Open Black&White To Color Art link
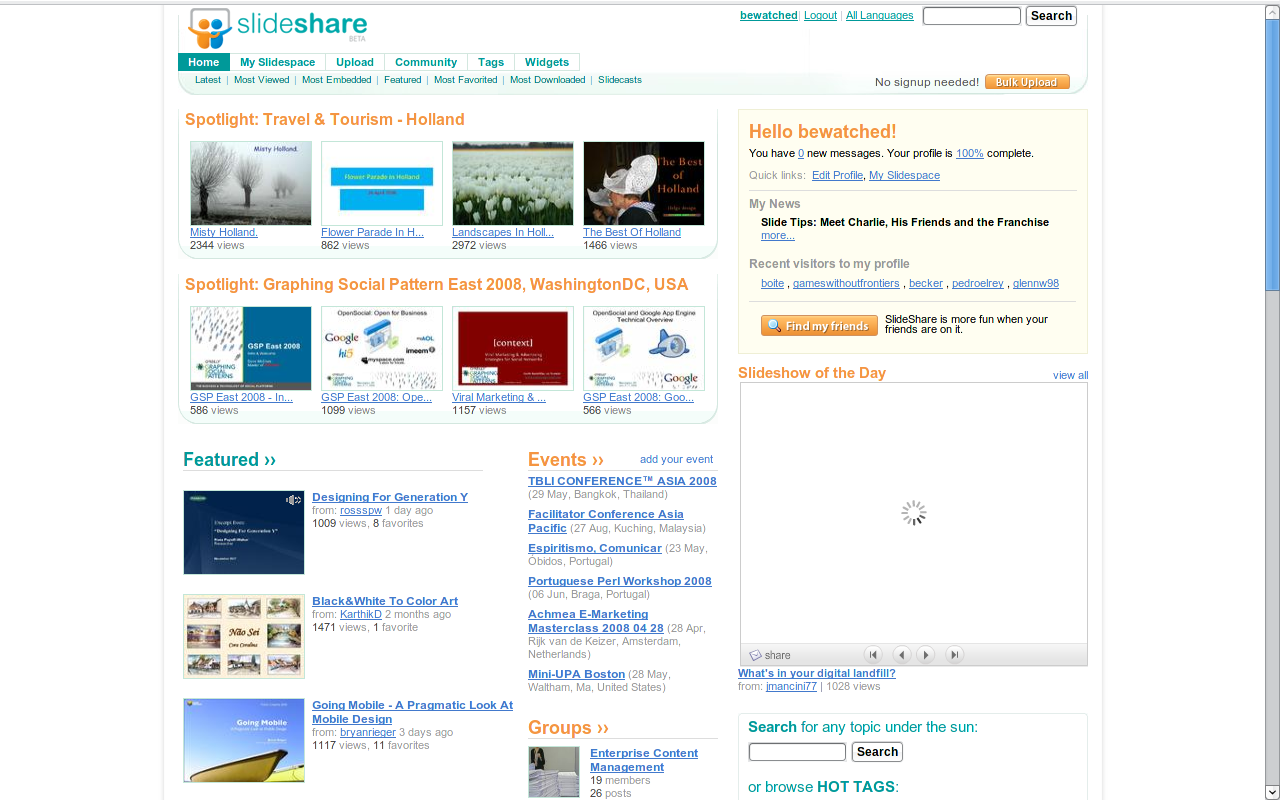The width and height of the screenshot is (1280, 800). tap(385, 601)
